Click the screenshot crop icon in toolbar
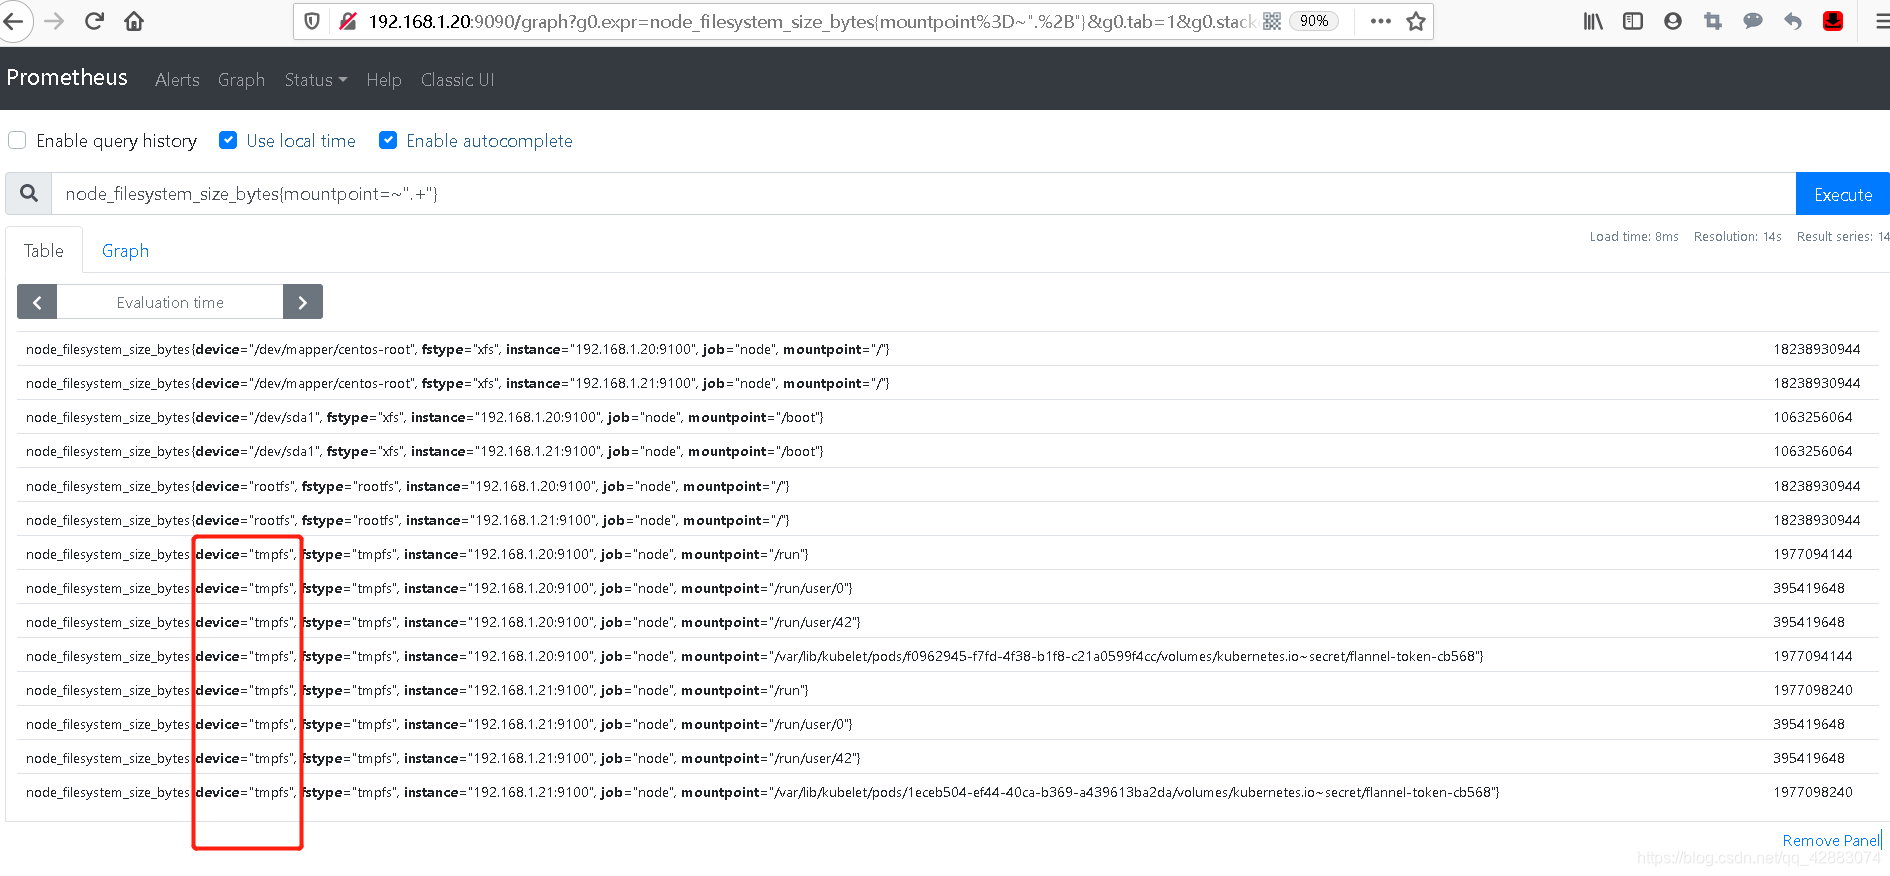Screen dimensions: 1890x876 point(1713,21)
